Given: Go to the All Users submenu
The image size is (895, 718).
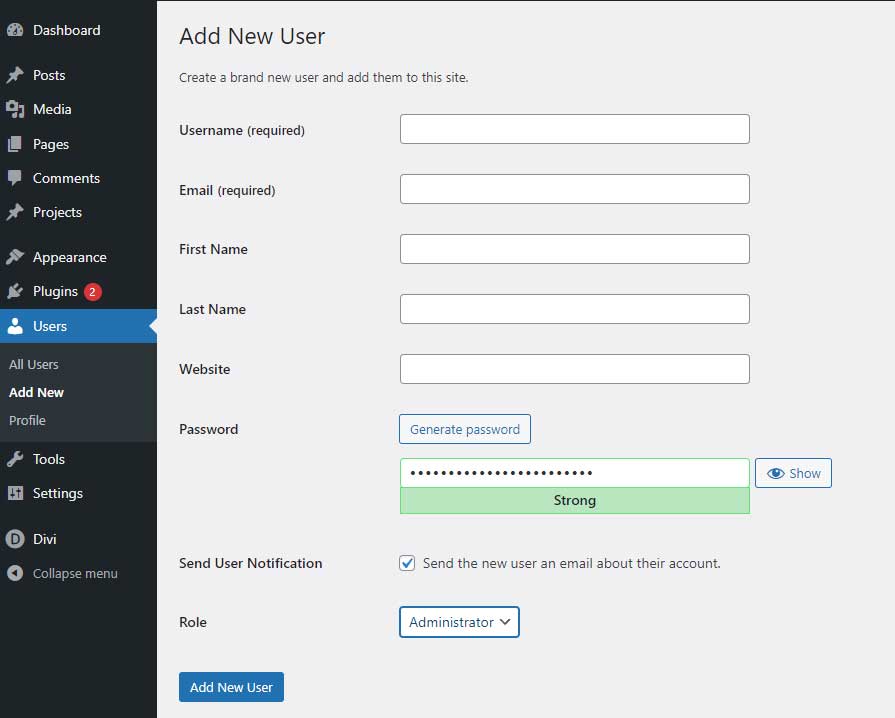Looking at the screenshot, I should pos(33,364).
